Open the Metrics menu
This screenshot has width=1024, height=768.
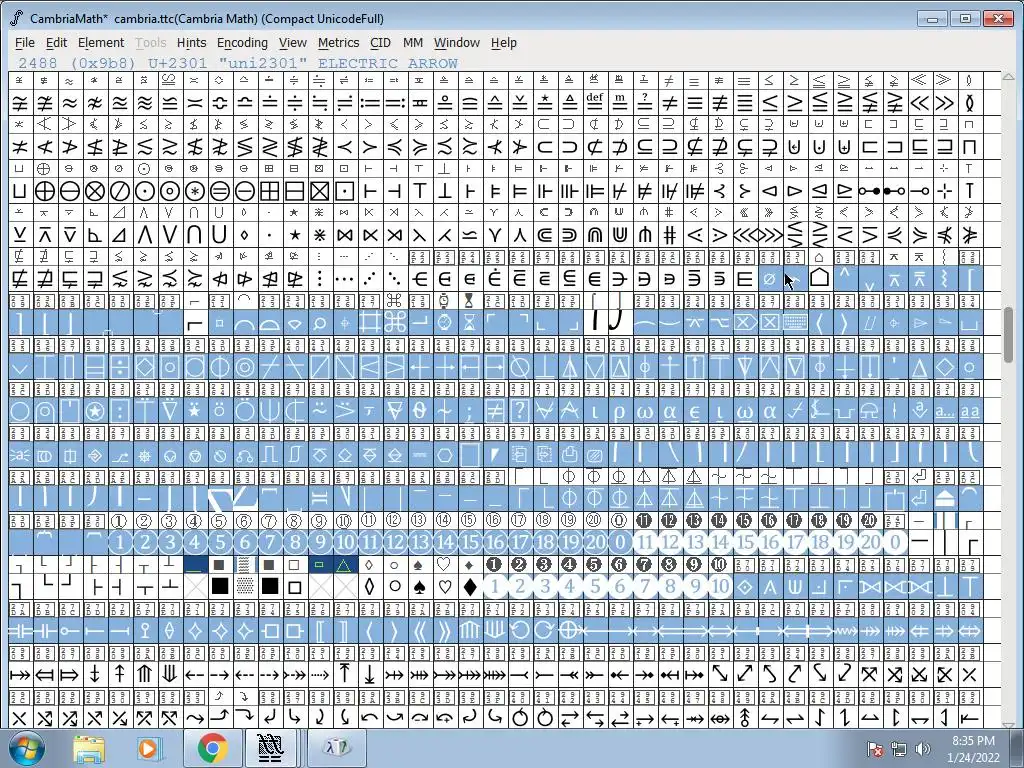(338, 42)
